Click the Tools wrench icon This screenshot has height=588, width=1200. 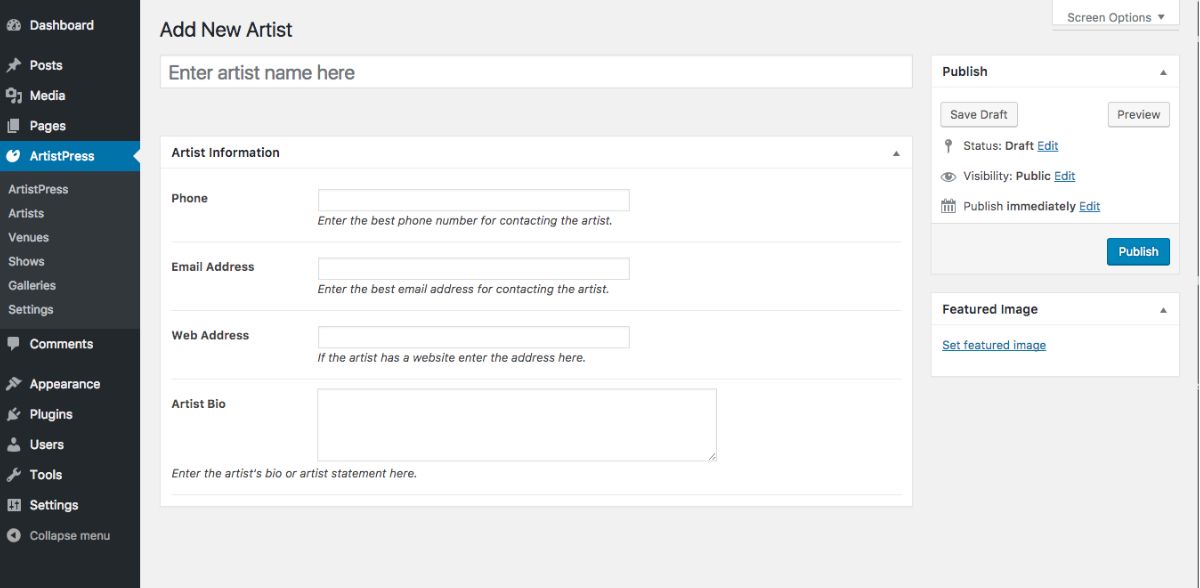pos(14,475)
